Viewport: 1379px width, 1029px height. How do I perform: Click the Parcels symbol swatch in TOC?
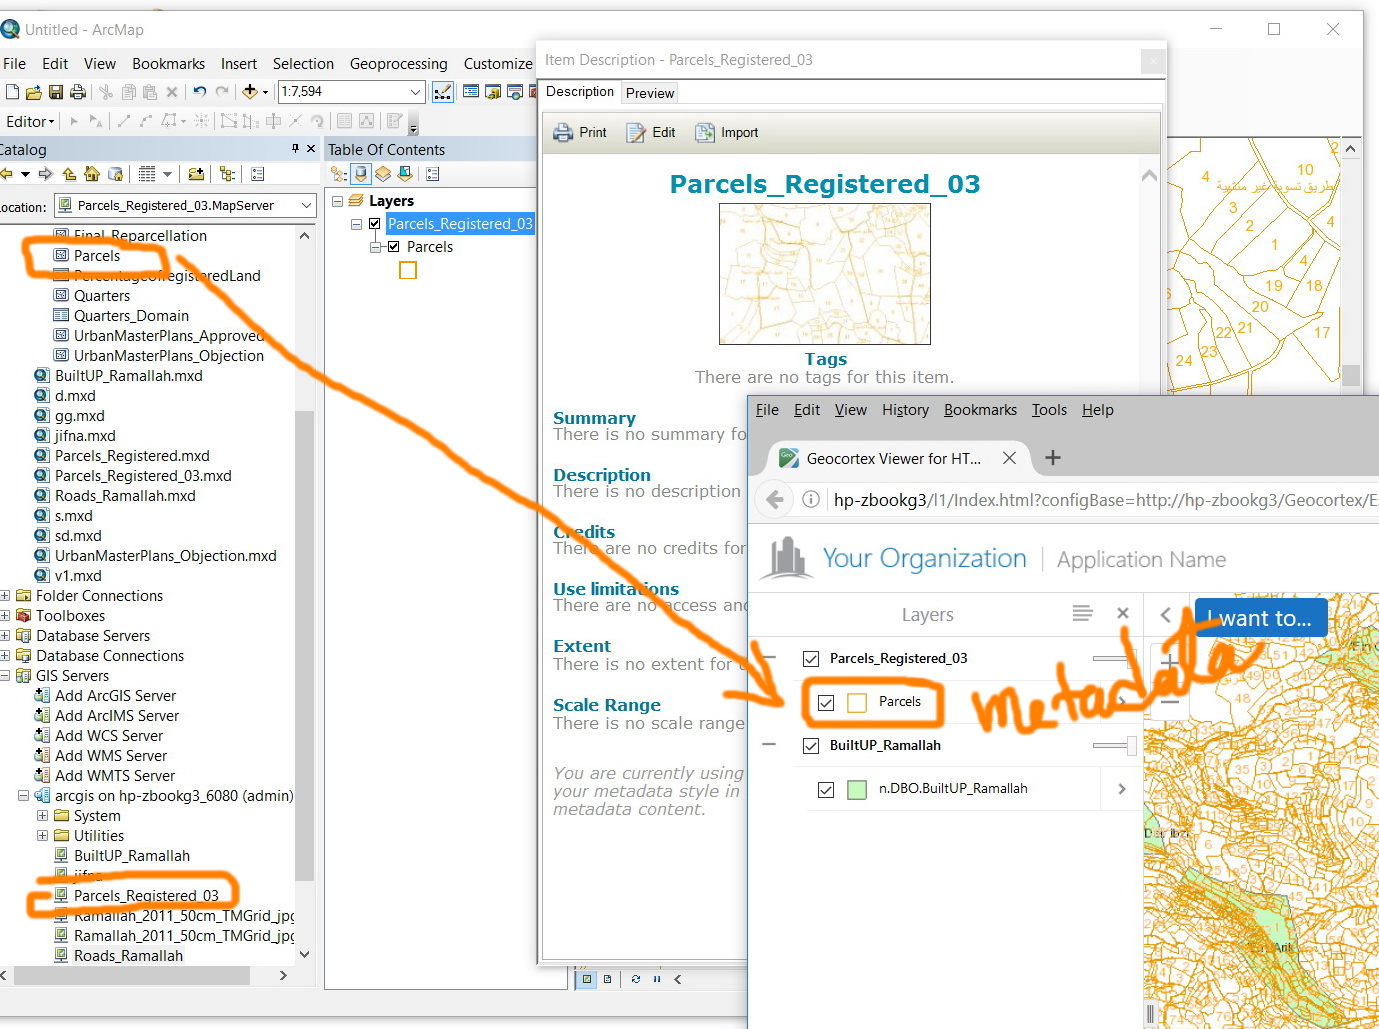pyautogui.click(x=408, y=270)
